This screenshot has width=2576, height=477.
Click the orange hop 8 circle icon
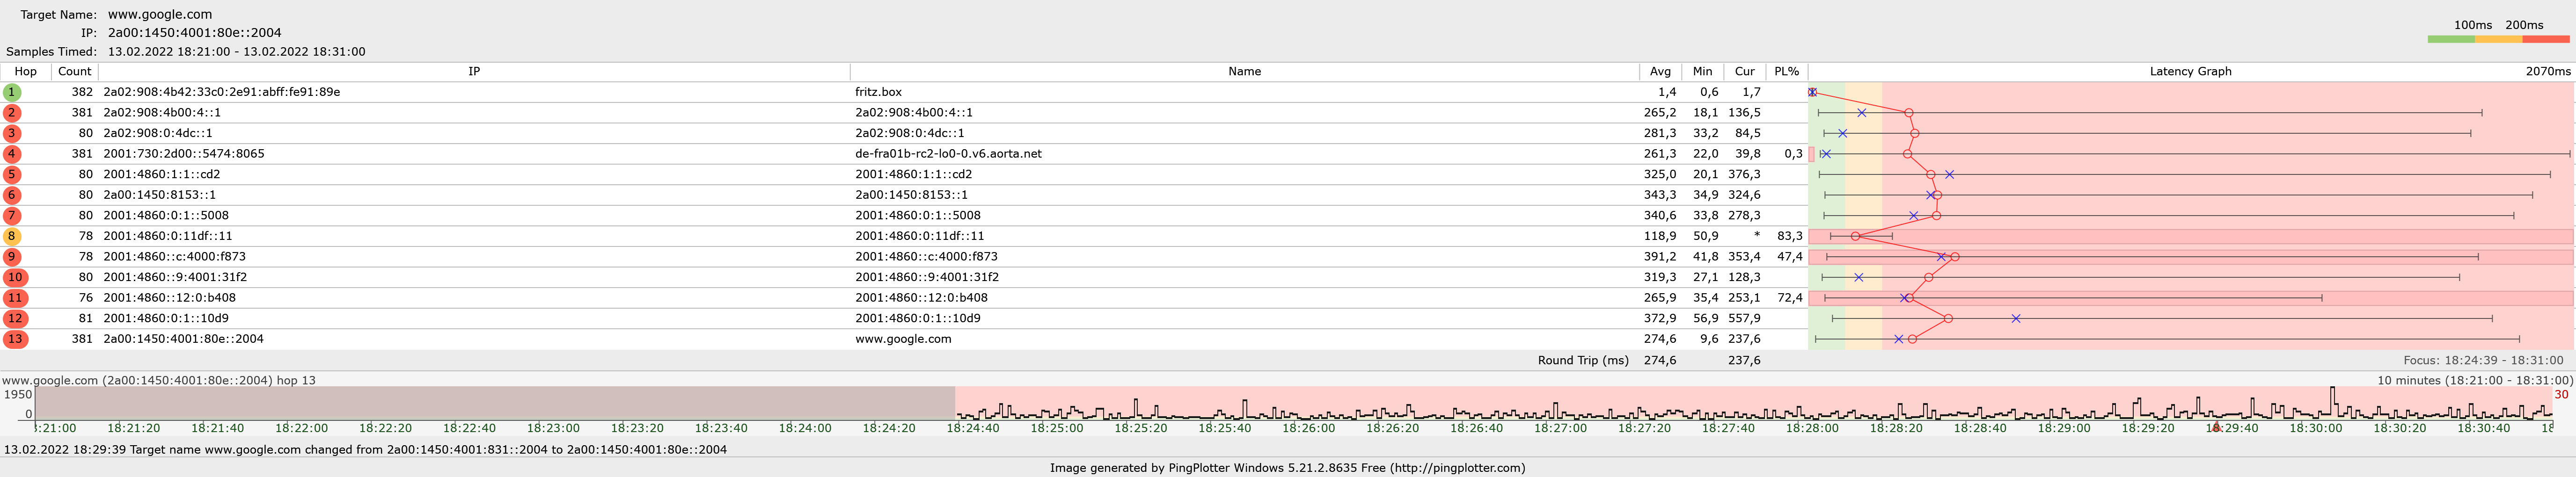(x=12, y=236)
